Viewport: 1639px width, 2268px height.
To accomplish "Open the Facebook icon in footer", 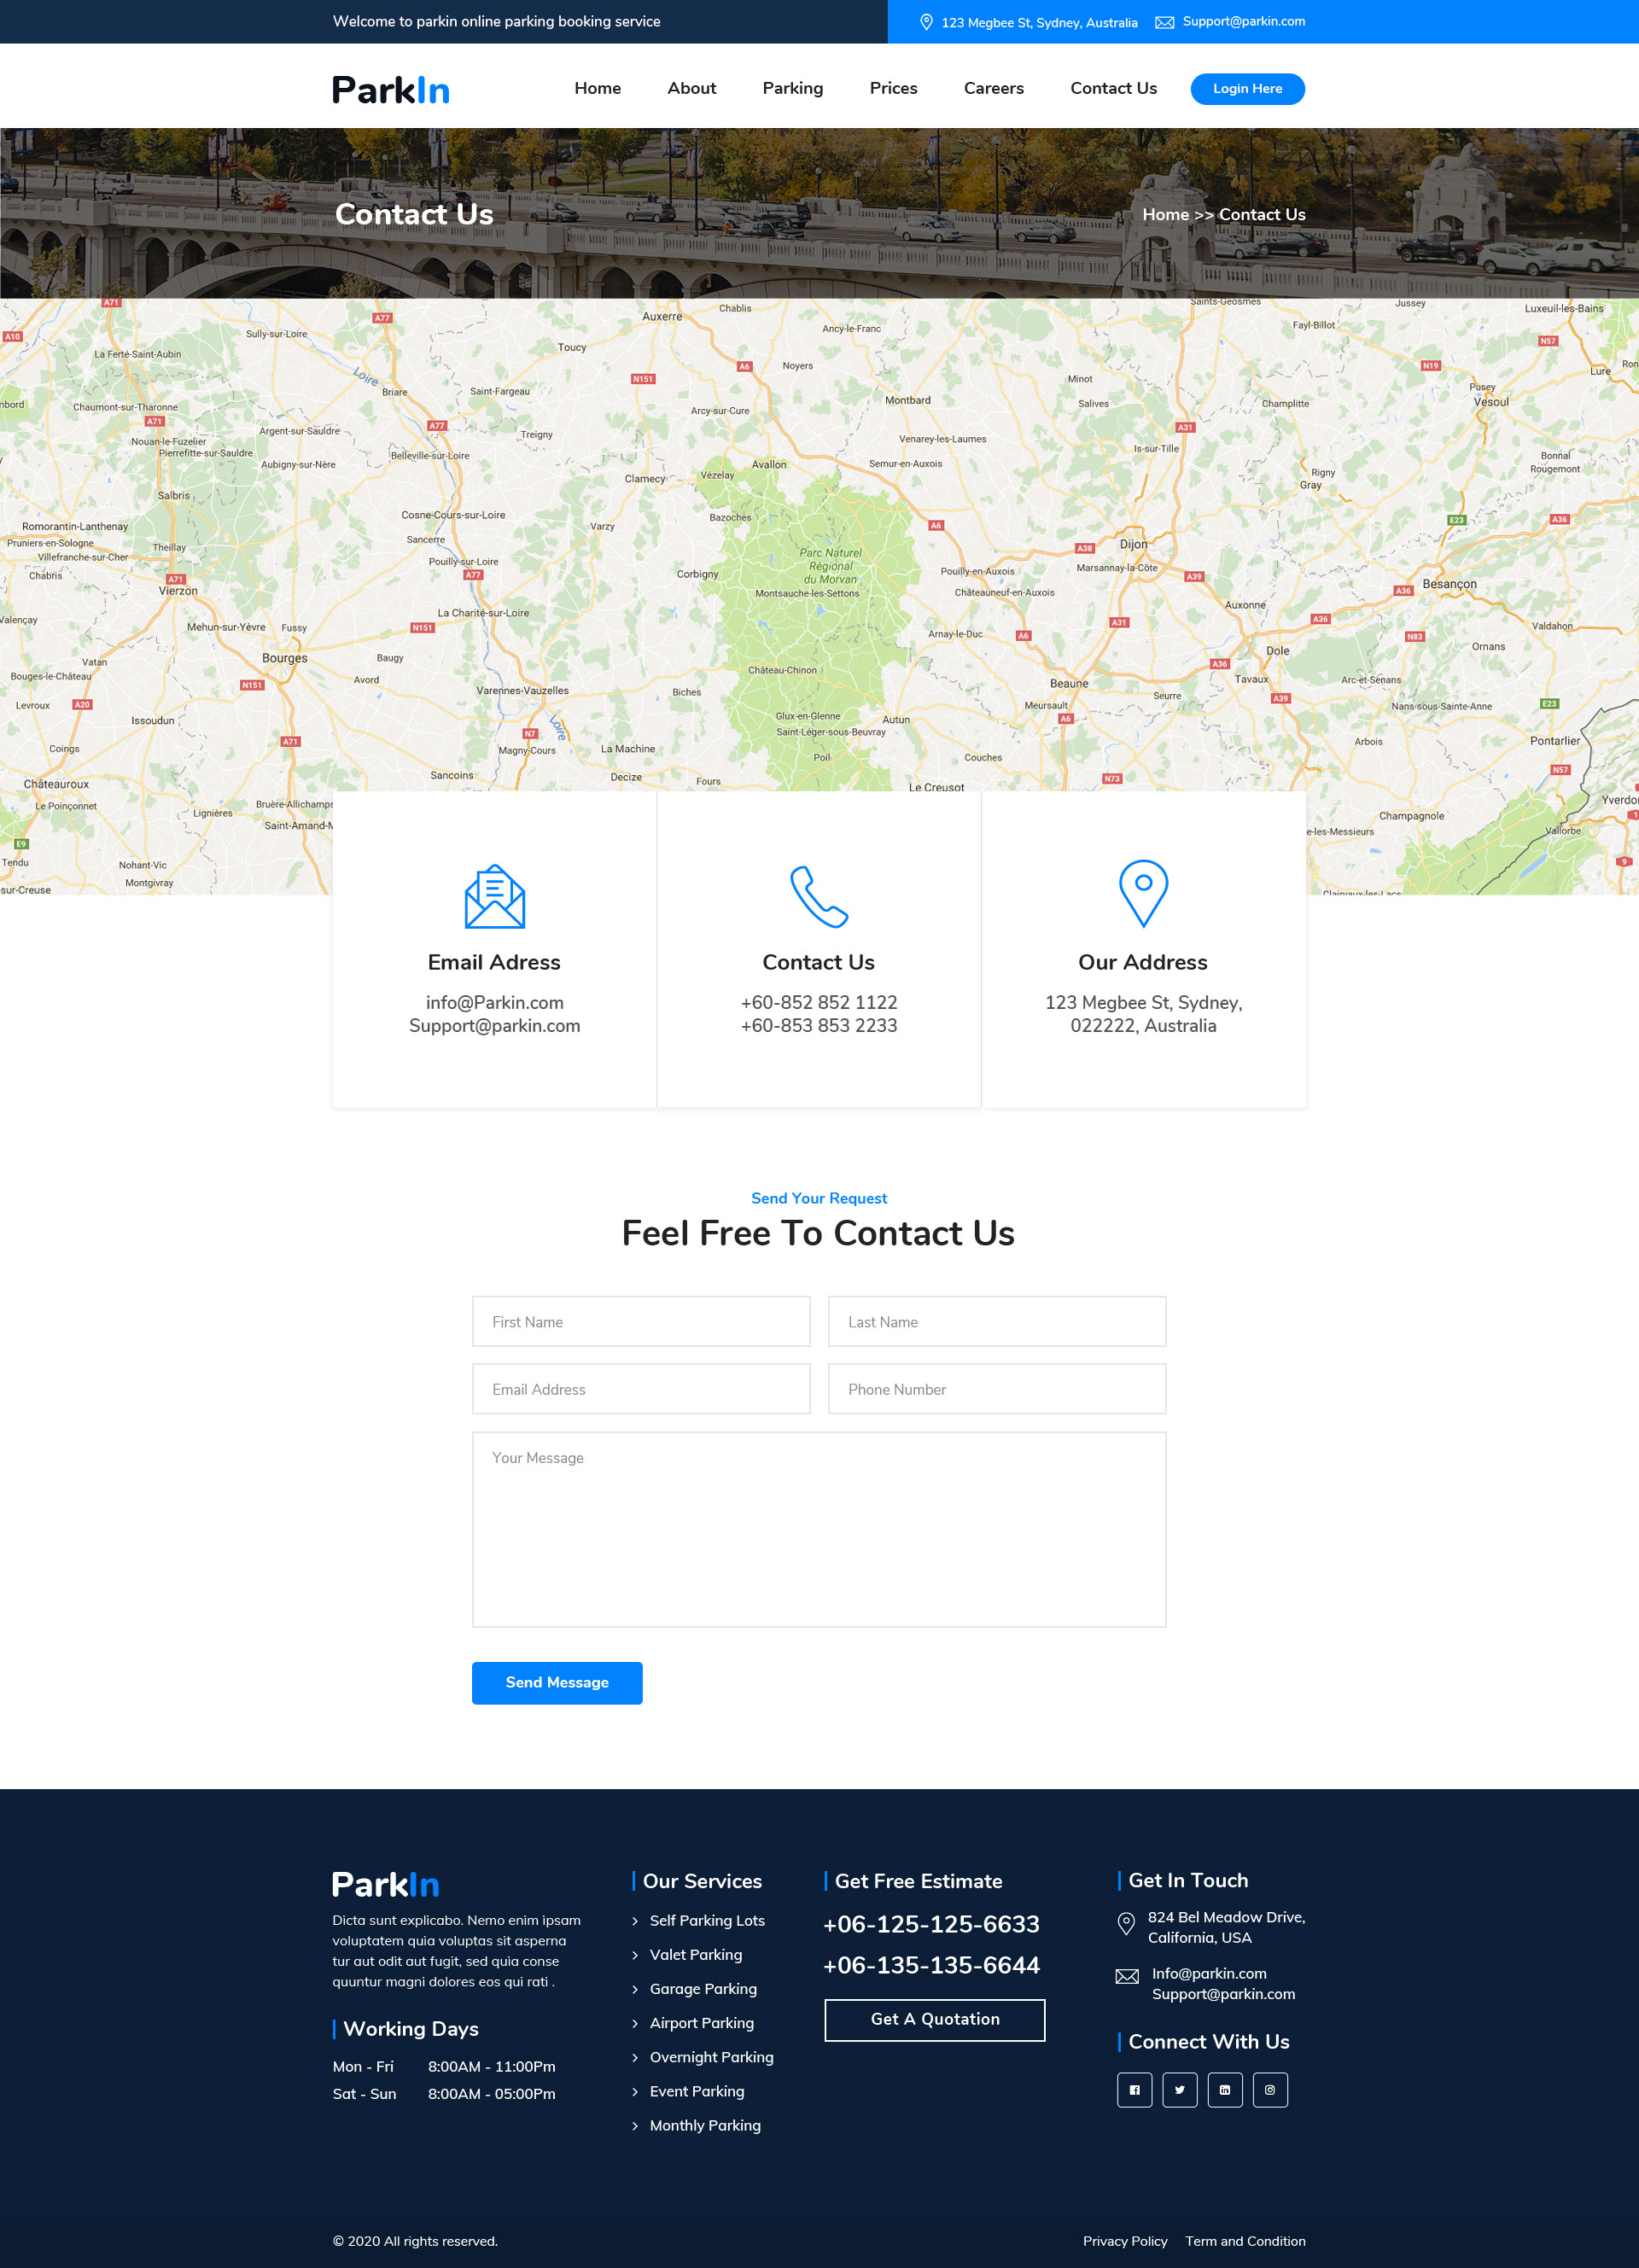I will [x=1134, y=2089].
